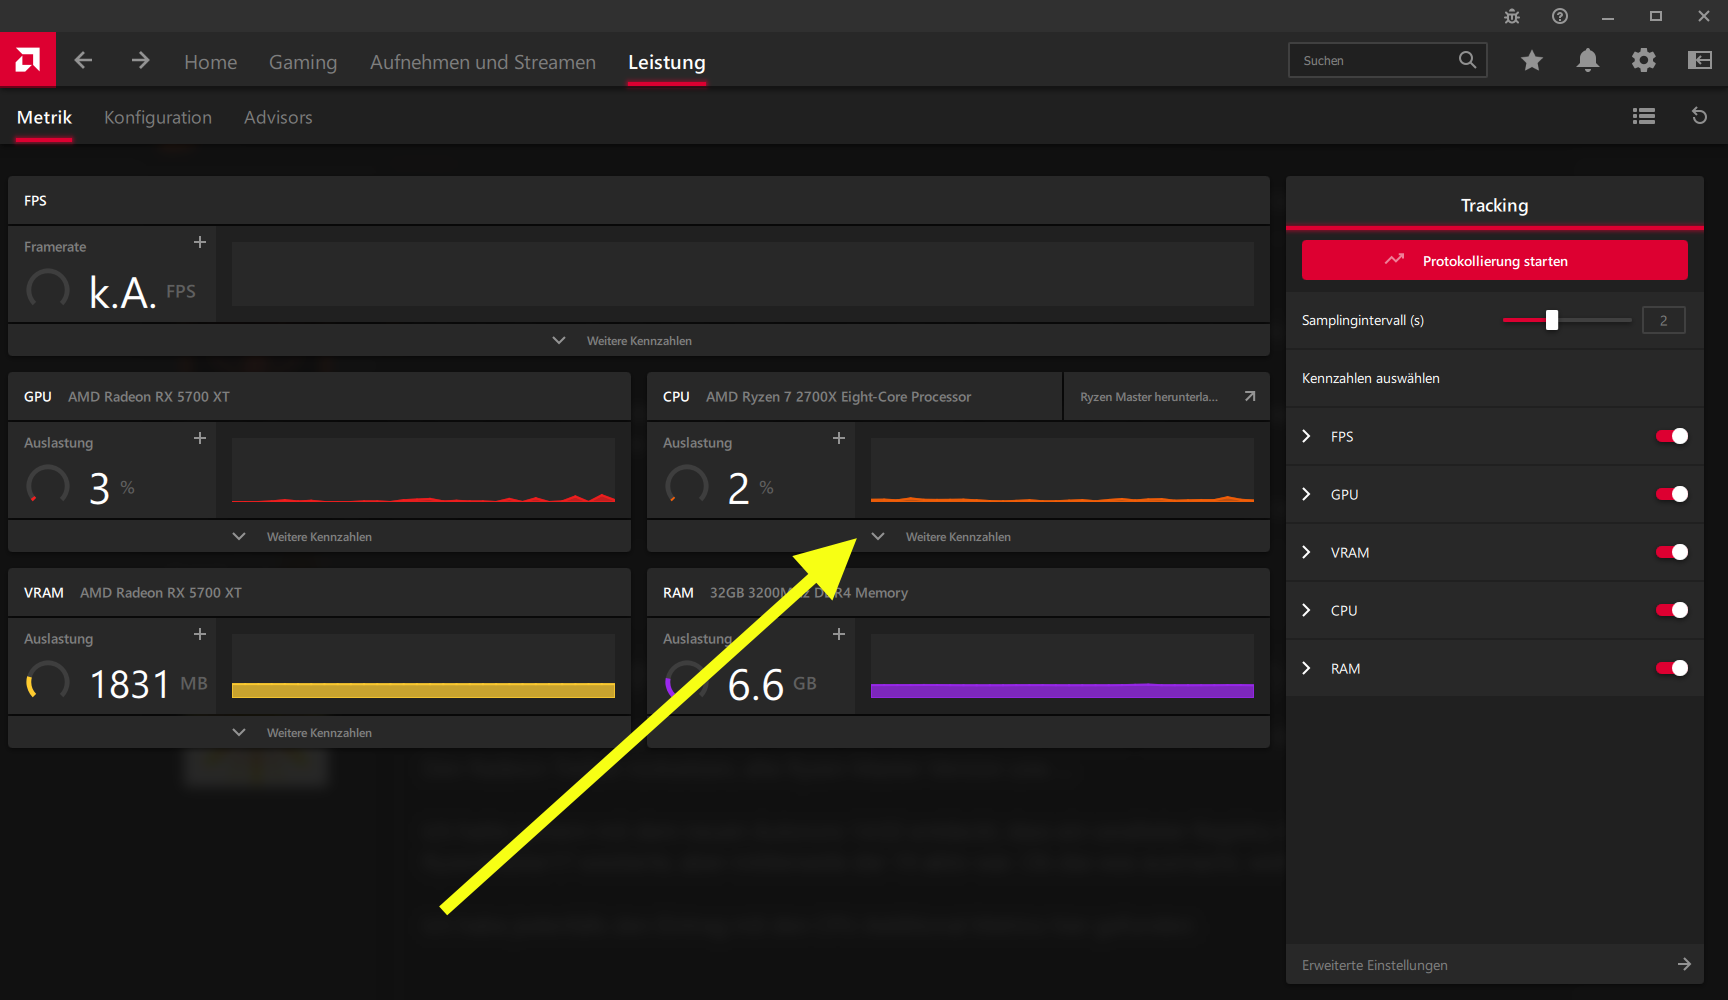Viewport: 1728px width, 1000px height.
Task: Disable VRAM tracking toggle
Action: (1672, 552)
